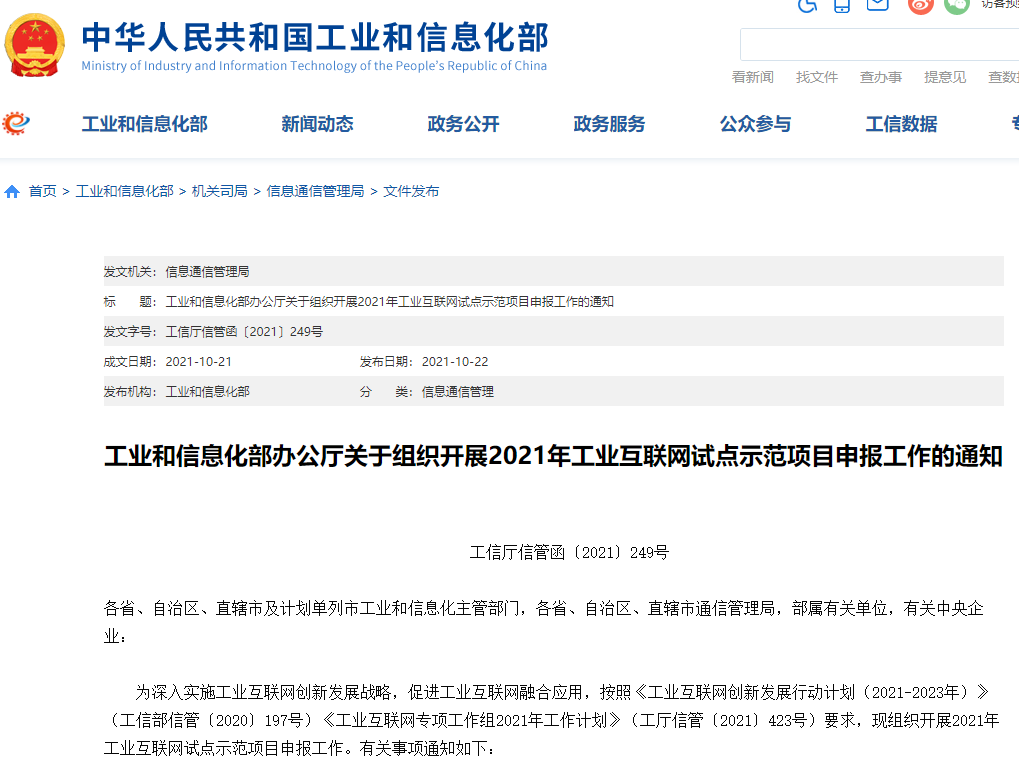Open 工业和信息化部 navigation menu
Screen dimensions: 1019x781
click(144, 124)
